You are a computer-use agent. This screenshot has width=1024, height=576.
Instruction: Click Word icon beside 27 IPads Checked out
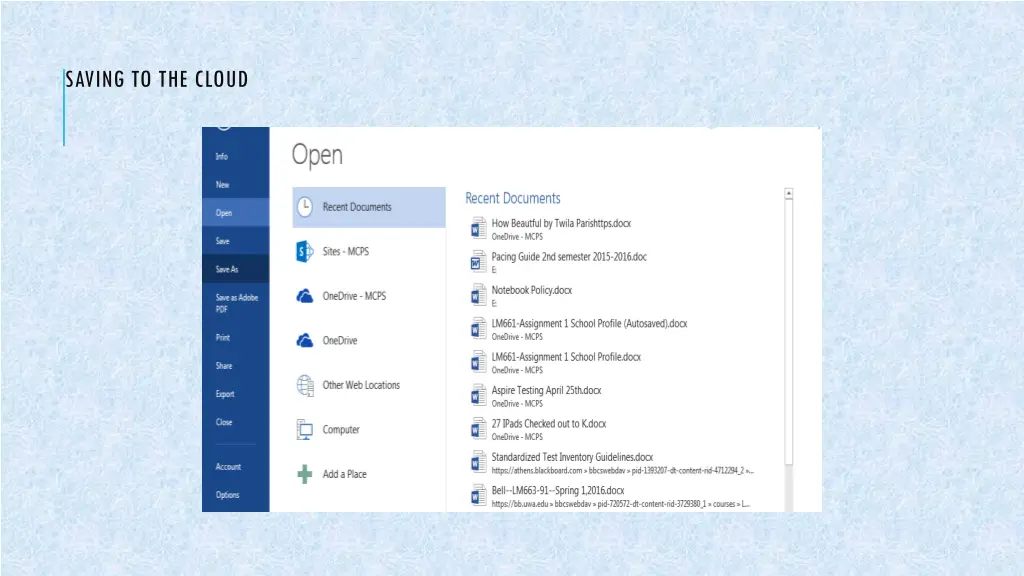[x=479, y=429]
